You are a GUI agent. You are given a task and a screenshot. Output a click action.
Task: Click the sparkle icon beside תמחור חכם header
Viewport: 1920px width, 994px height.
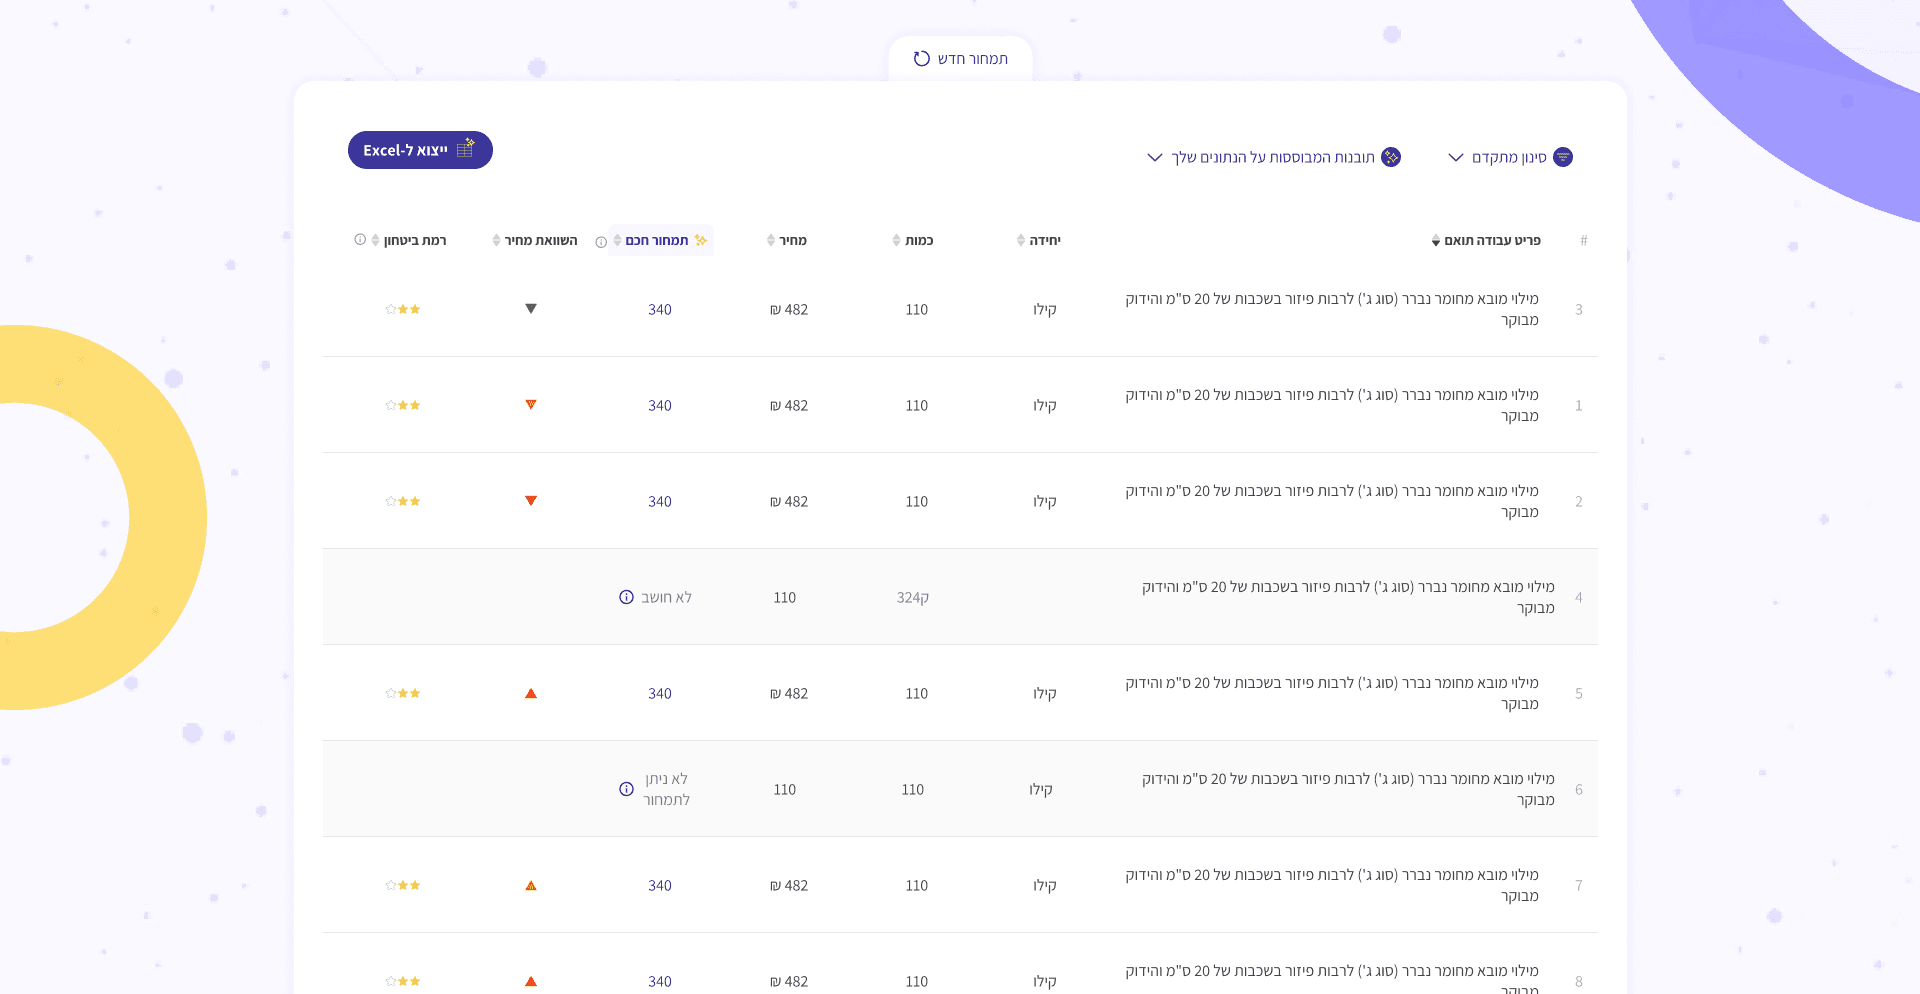coord(701,240)
